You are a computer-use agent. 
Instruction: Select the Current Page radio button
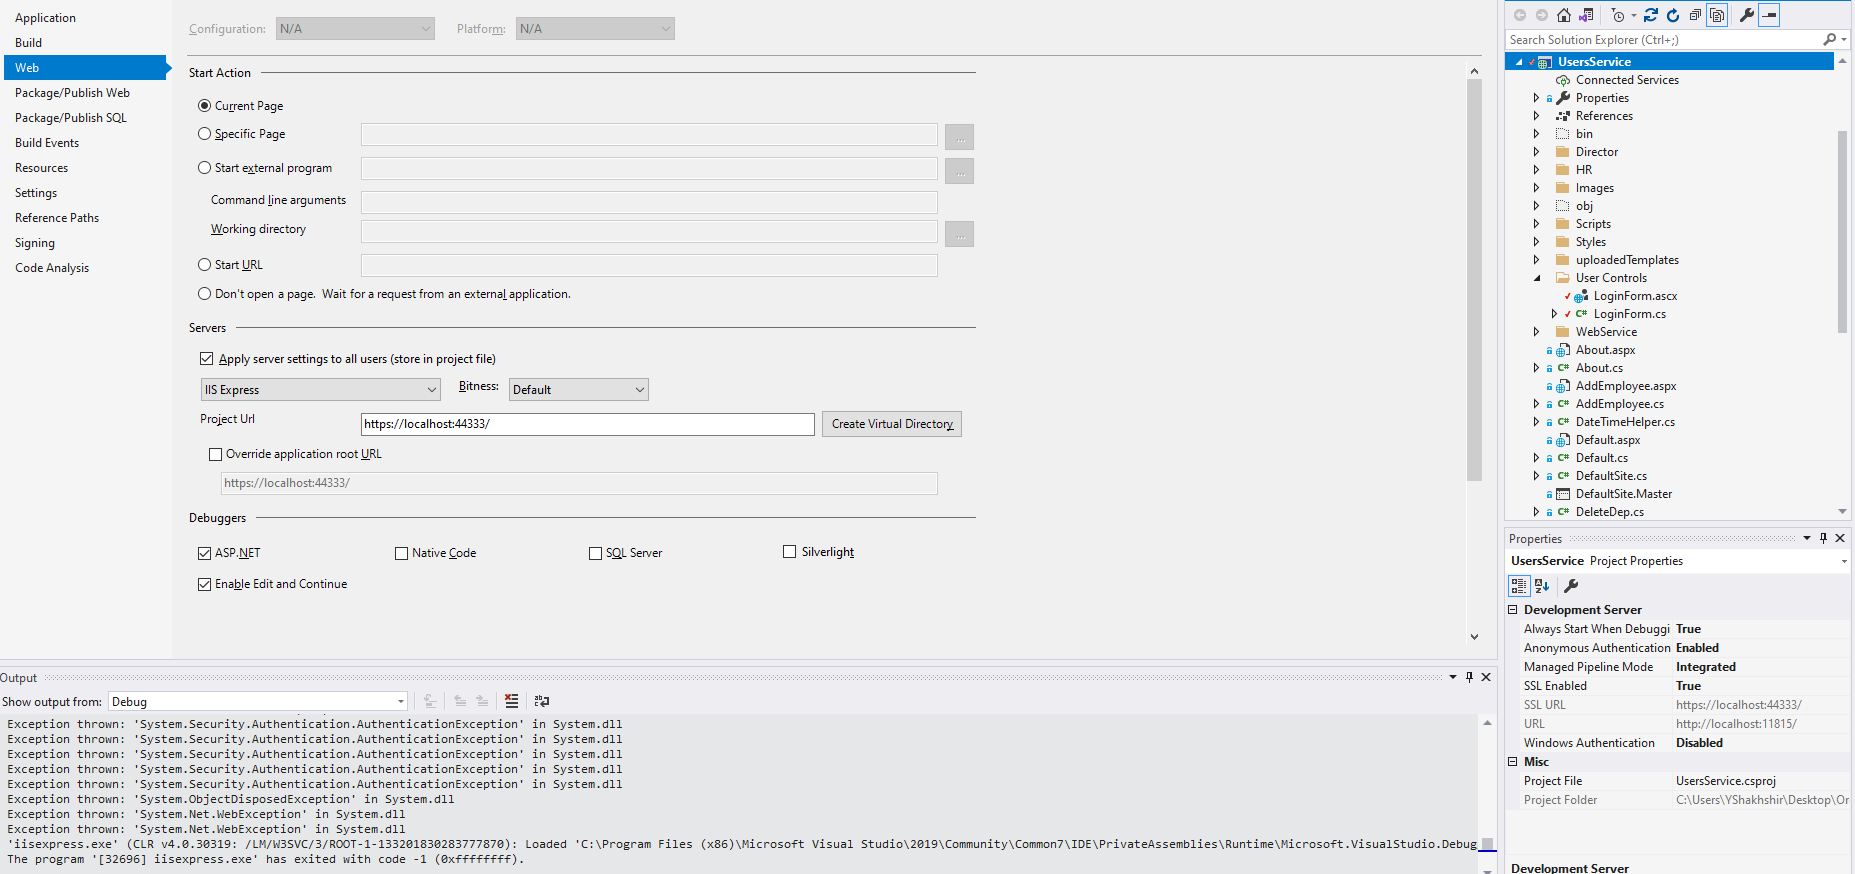(x=204, y=105)
